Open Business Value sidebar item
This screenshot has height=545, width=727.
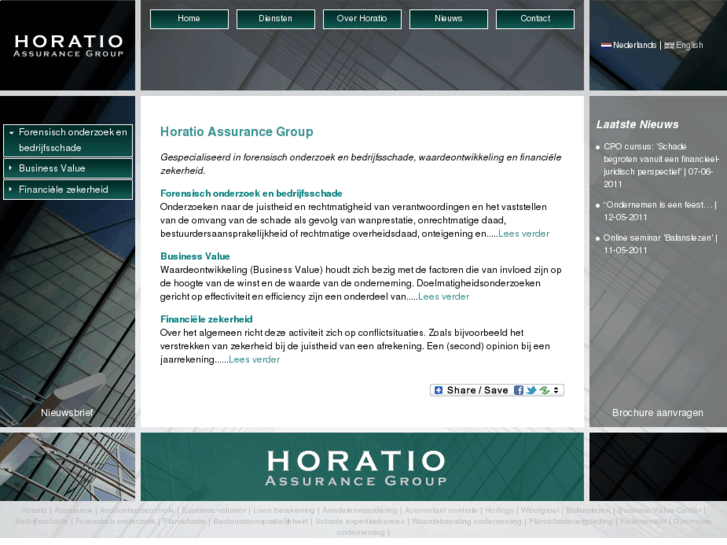[68, 168]
